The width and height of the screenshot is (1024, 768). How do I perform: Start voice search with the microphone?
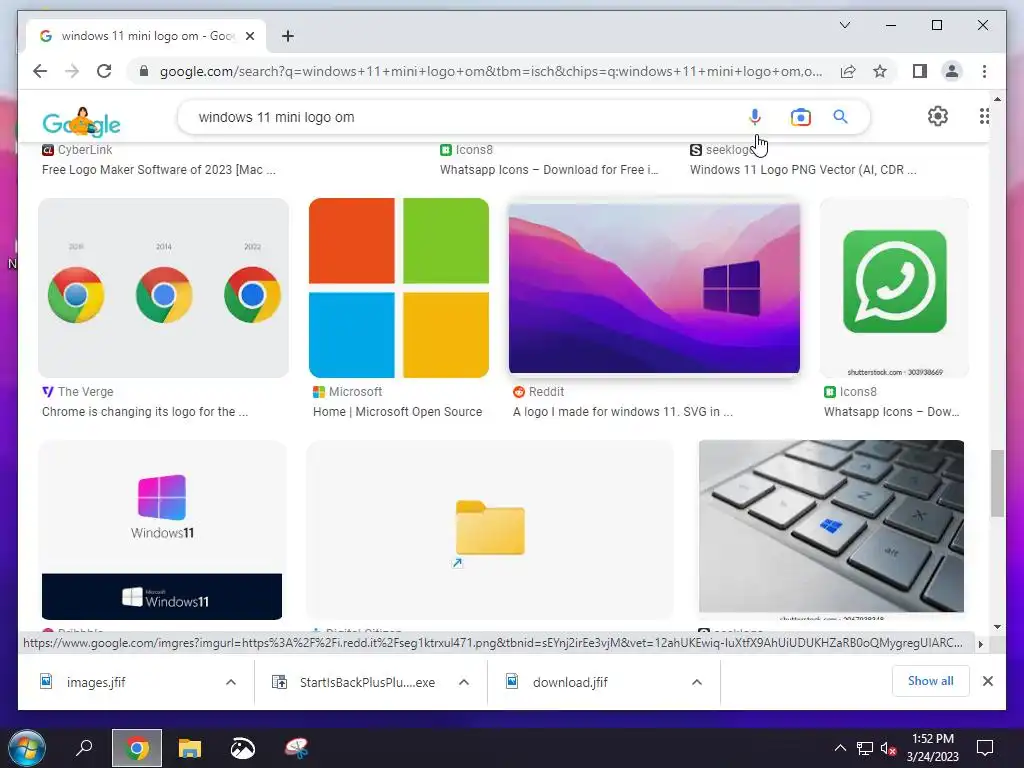click(754, 117)
